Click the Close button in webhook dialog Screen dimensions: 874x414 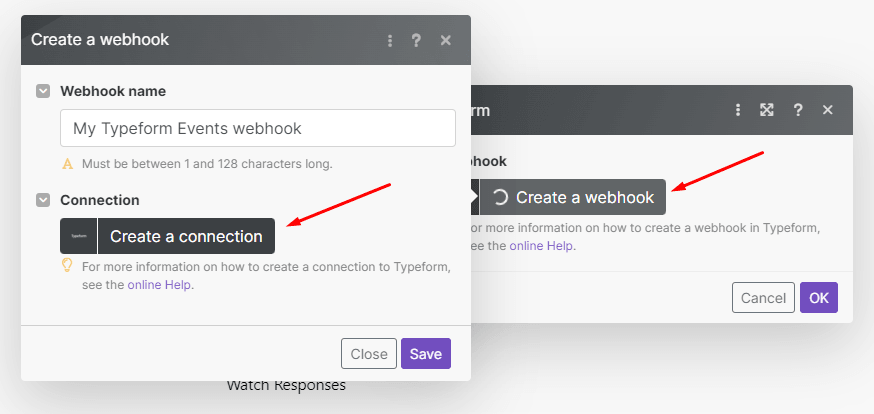pyautogui.click(x=369, y=354)
